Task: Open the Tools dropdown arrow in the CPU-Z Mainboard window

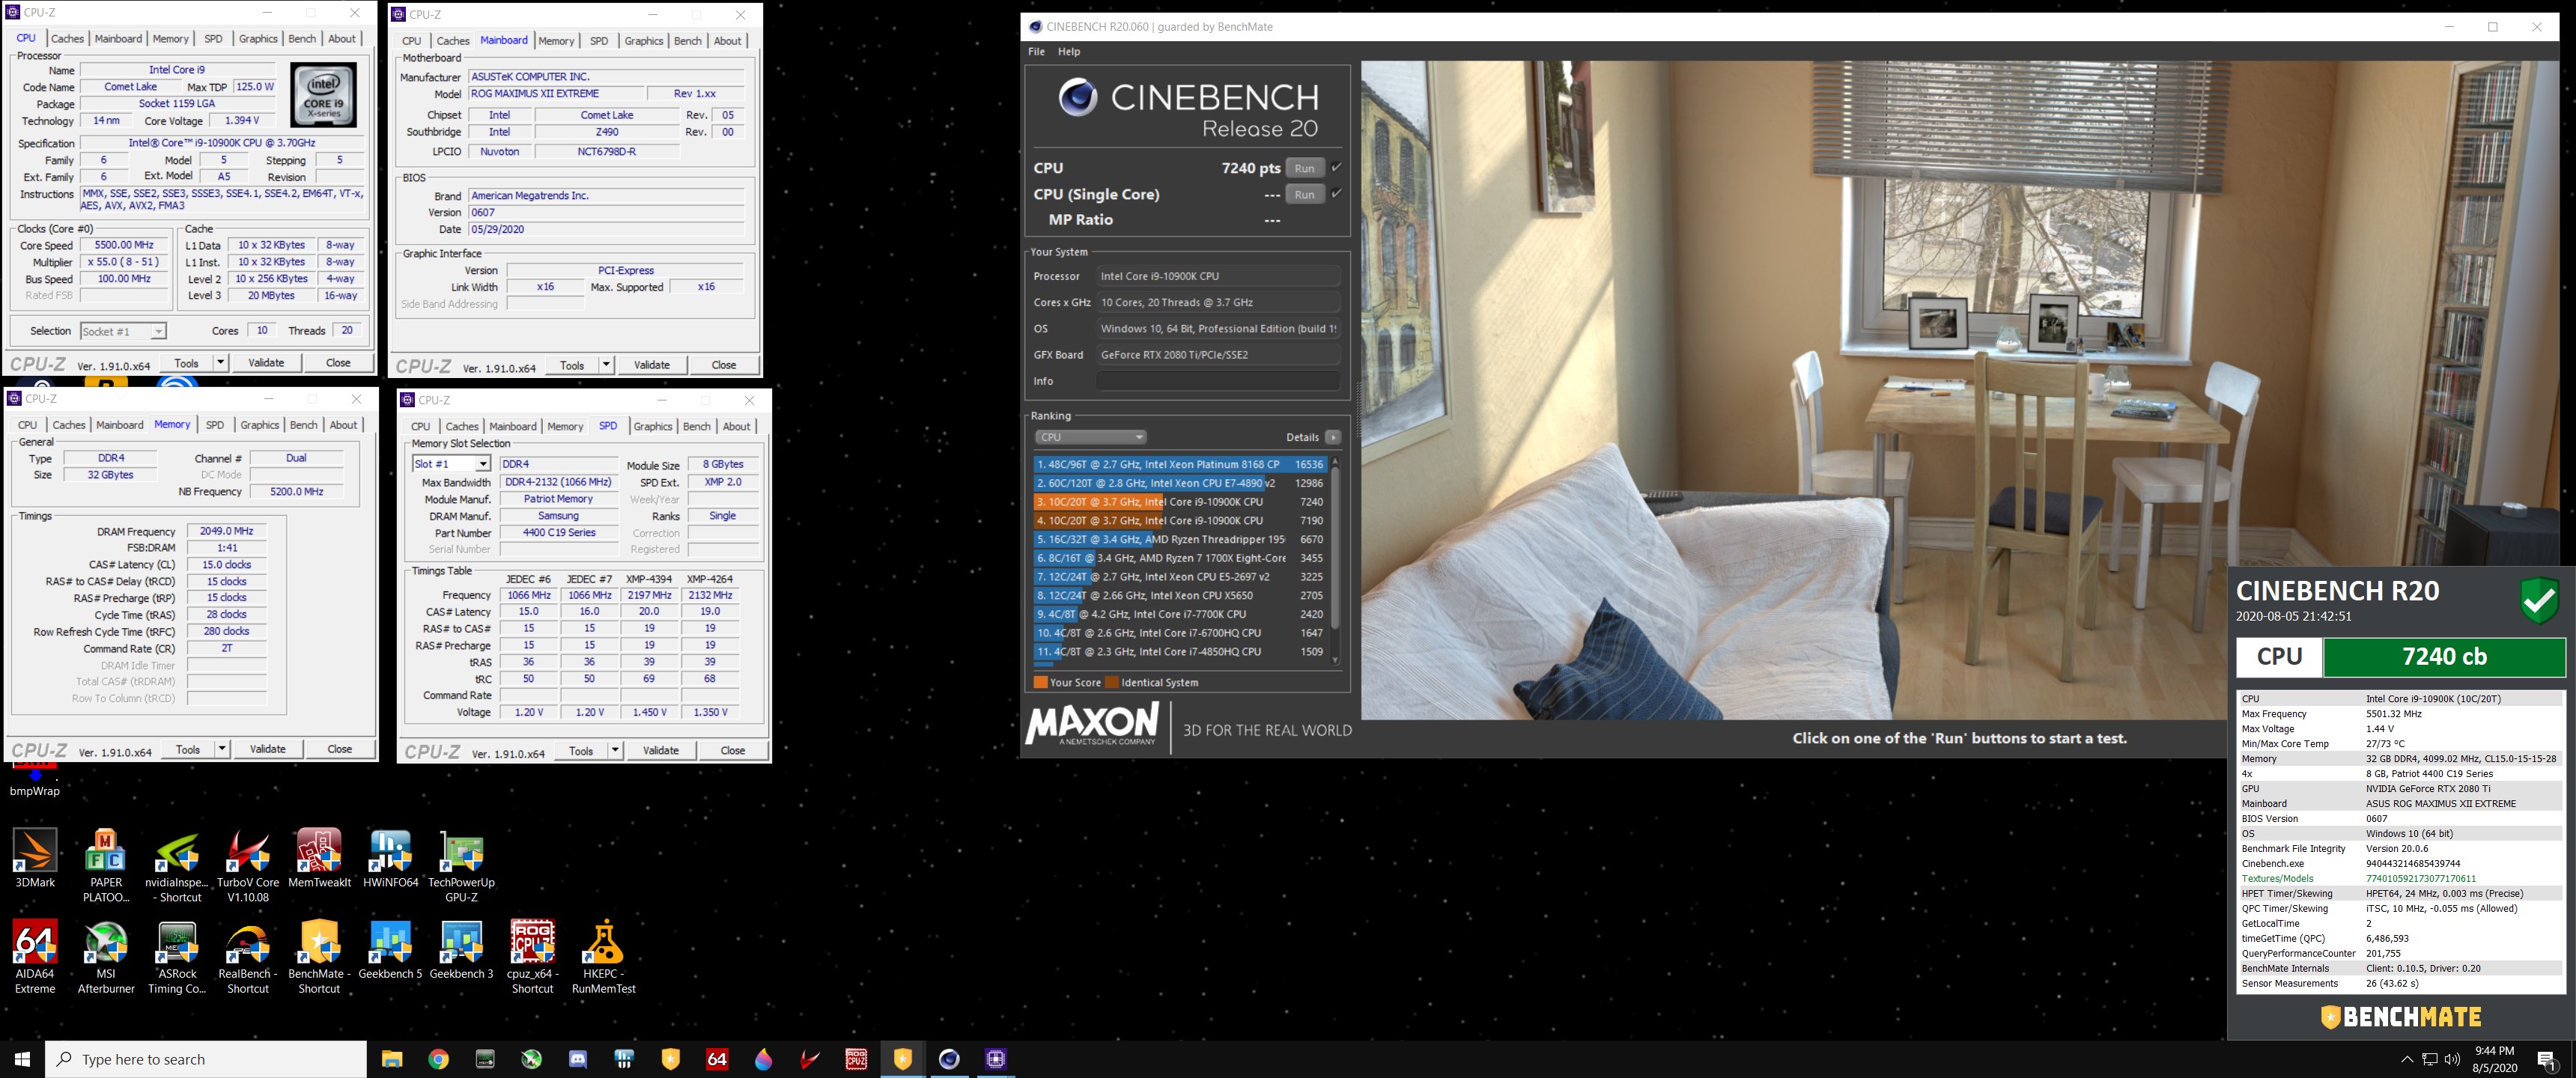Action: 606,364
